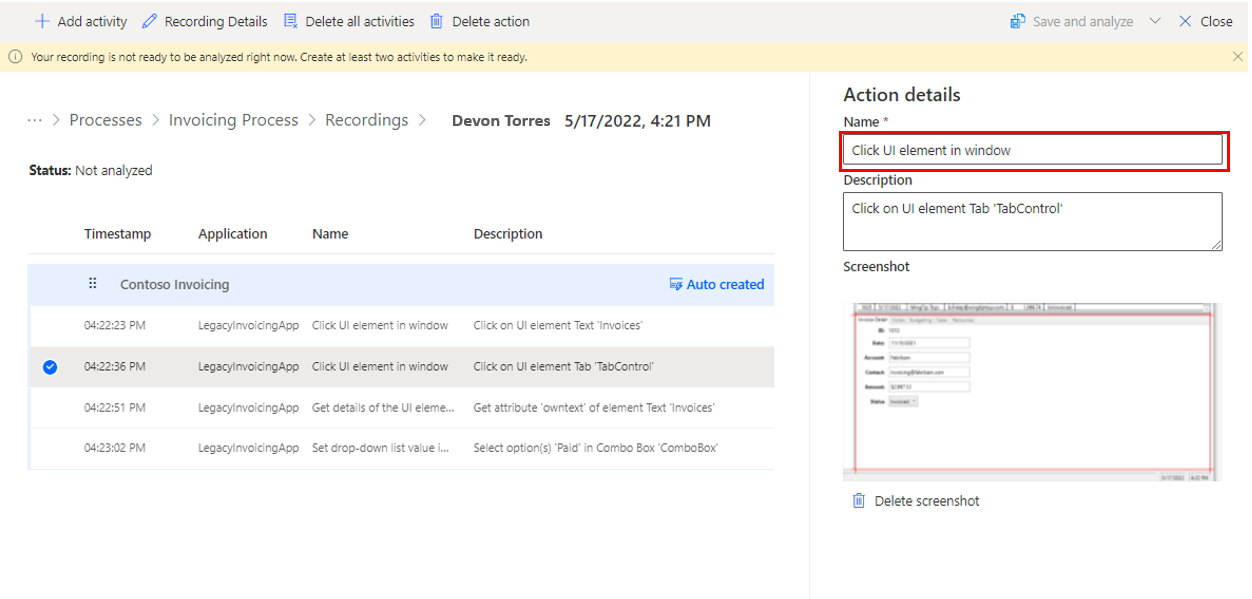Open Recording Details with the pencil icon

[x=150, y=21]
